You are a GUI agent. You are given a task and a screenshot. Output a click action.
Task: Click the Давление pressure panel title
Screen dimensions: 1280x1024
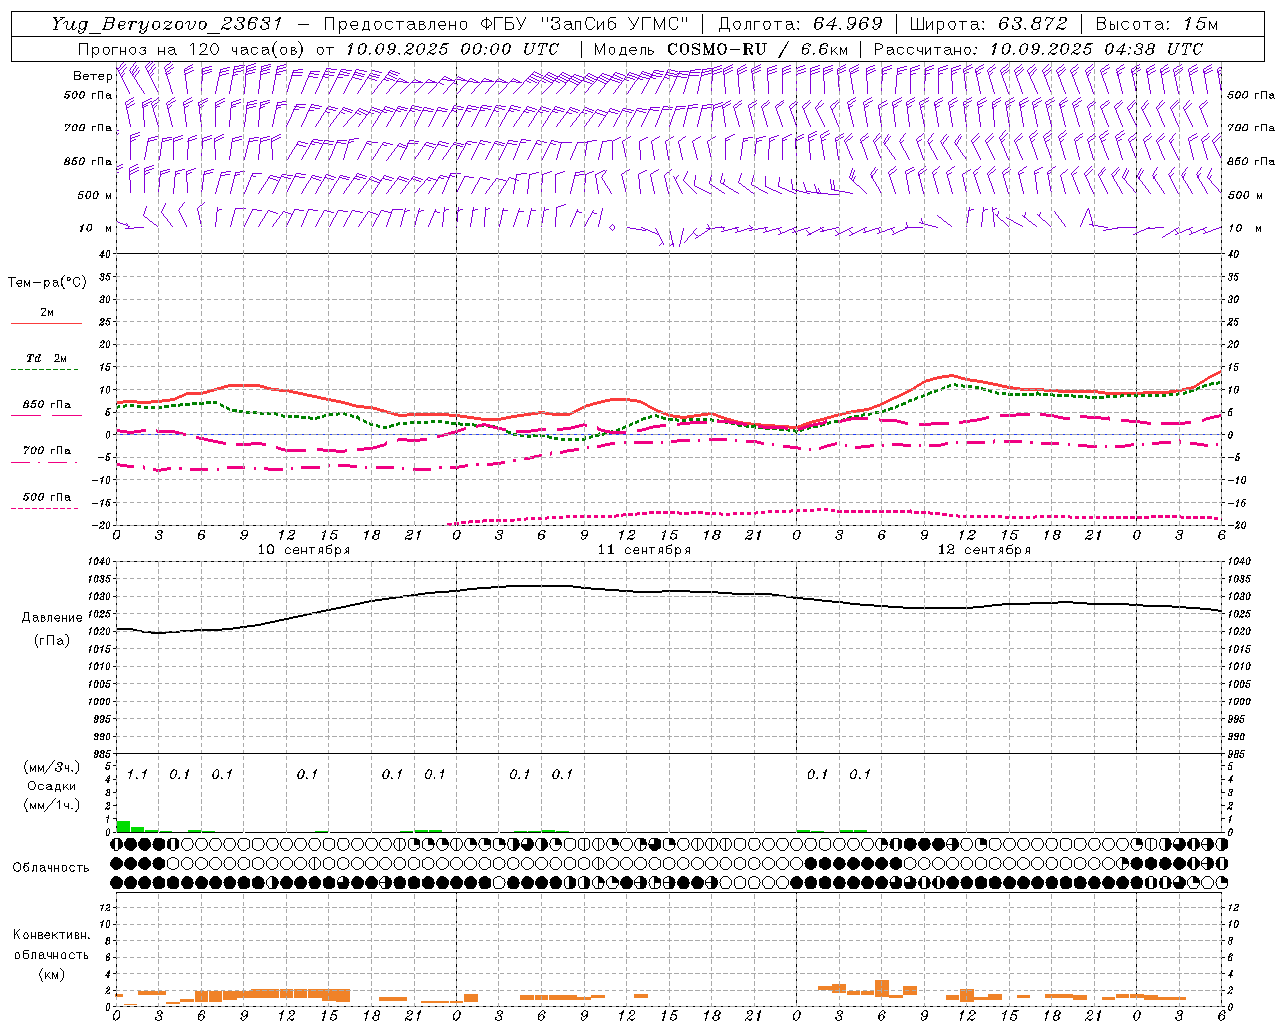tap(52, 618)
